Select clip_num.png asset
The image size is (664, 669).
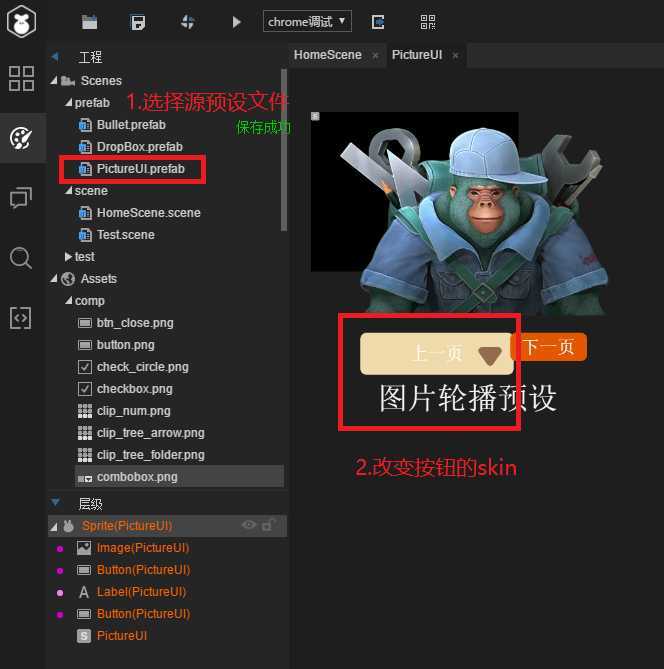pyautogui.click(x=134, y=411)
